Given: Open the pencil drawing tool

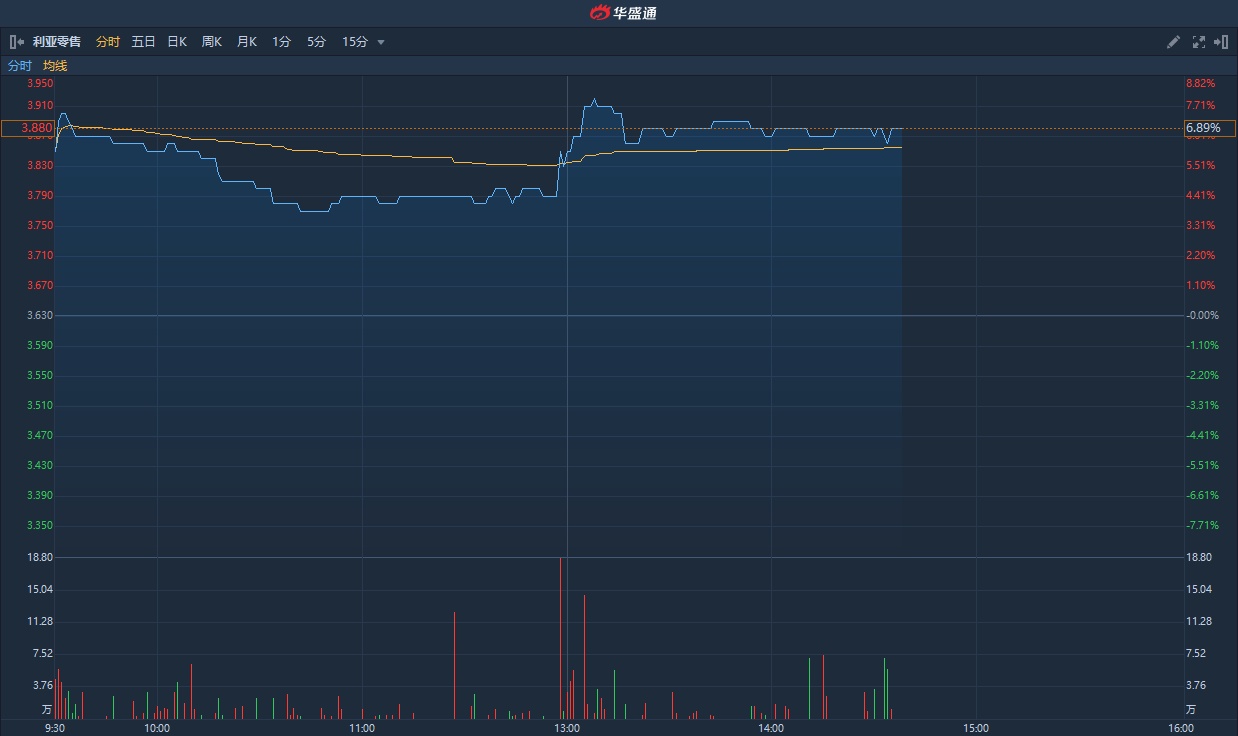Looking at the screenshot, I should coord(1174,42).
